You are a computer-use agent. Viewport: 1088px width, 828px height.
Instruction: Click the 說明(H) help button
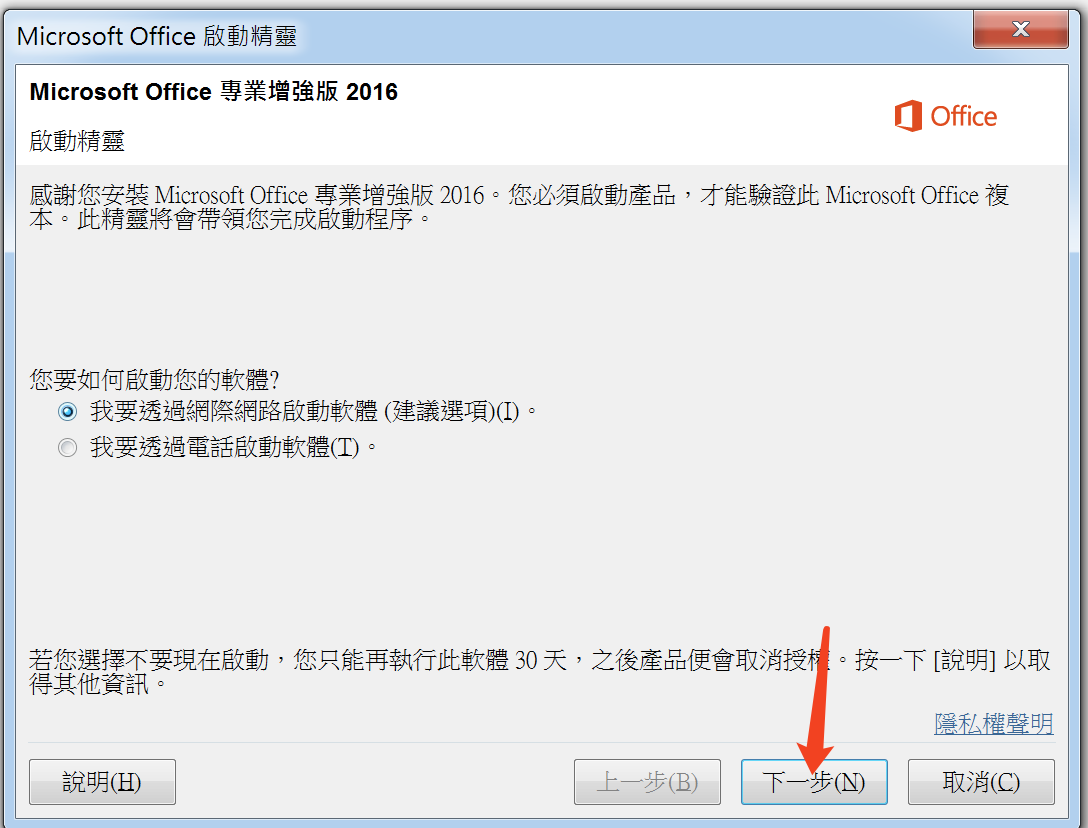(102, 782)
